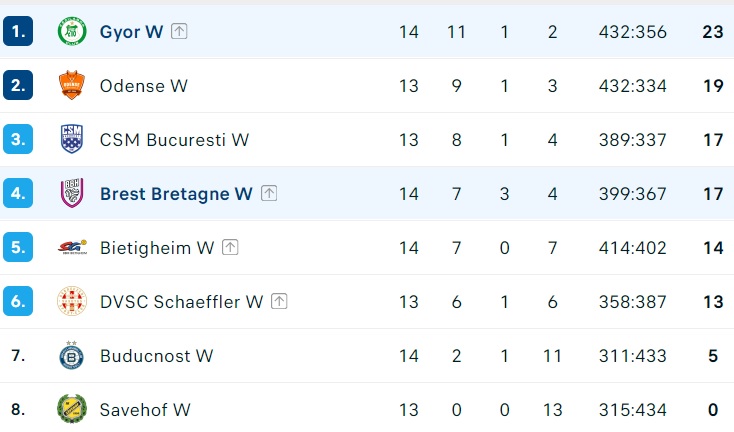Click the arrow icon beside Bietigheim W

pyautogui.click(x=231, y=248)
